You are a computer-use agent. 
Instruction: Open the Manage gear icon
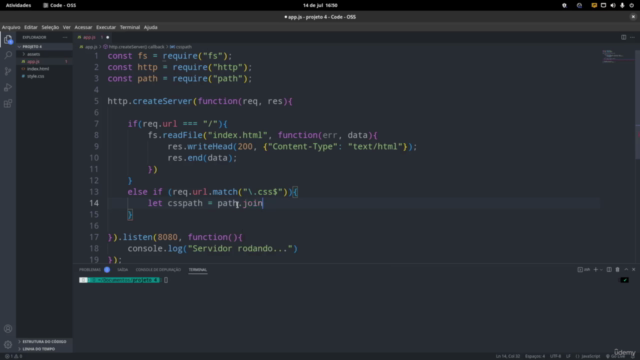[8, 344]
